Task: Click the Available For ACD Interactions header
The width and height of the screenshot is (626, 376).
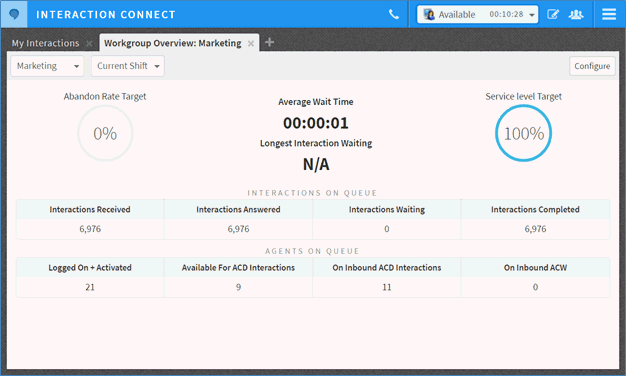Action: click(x=238, y=267)
